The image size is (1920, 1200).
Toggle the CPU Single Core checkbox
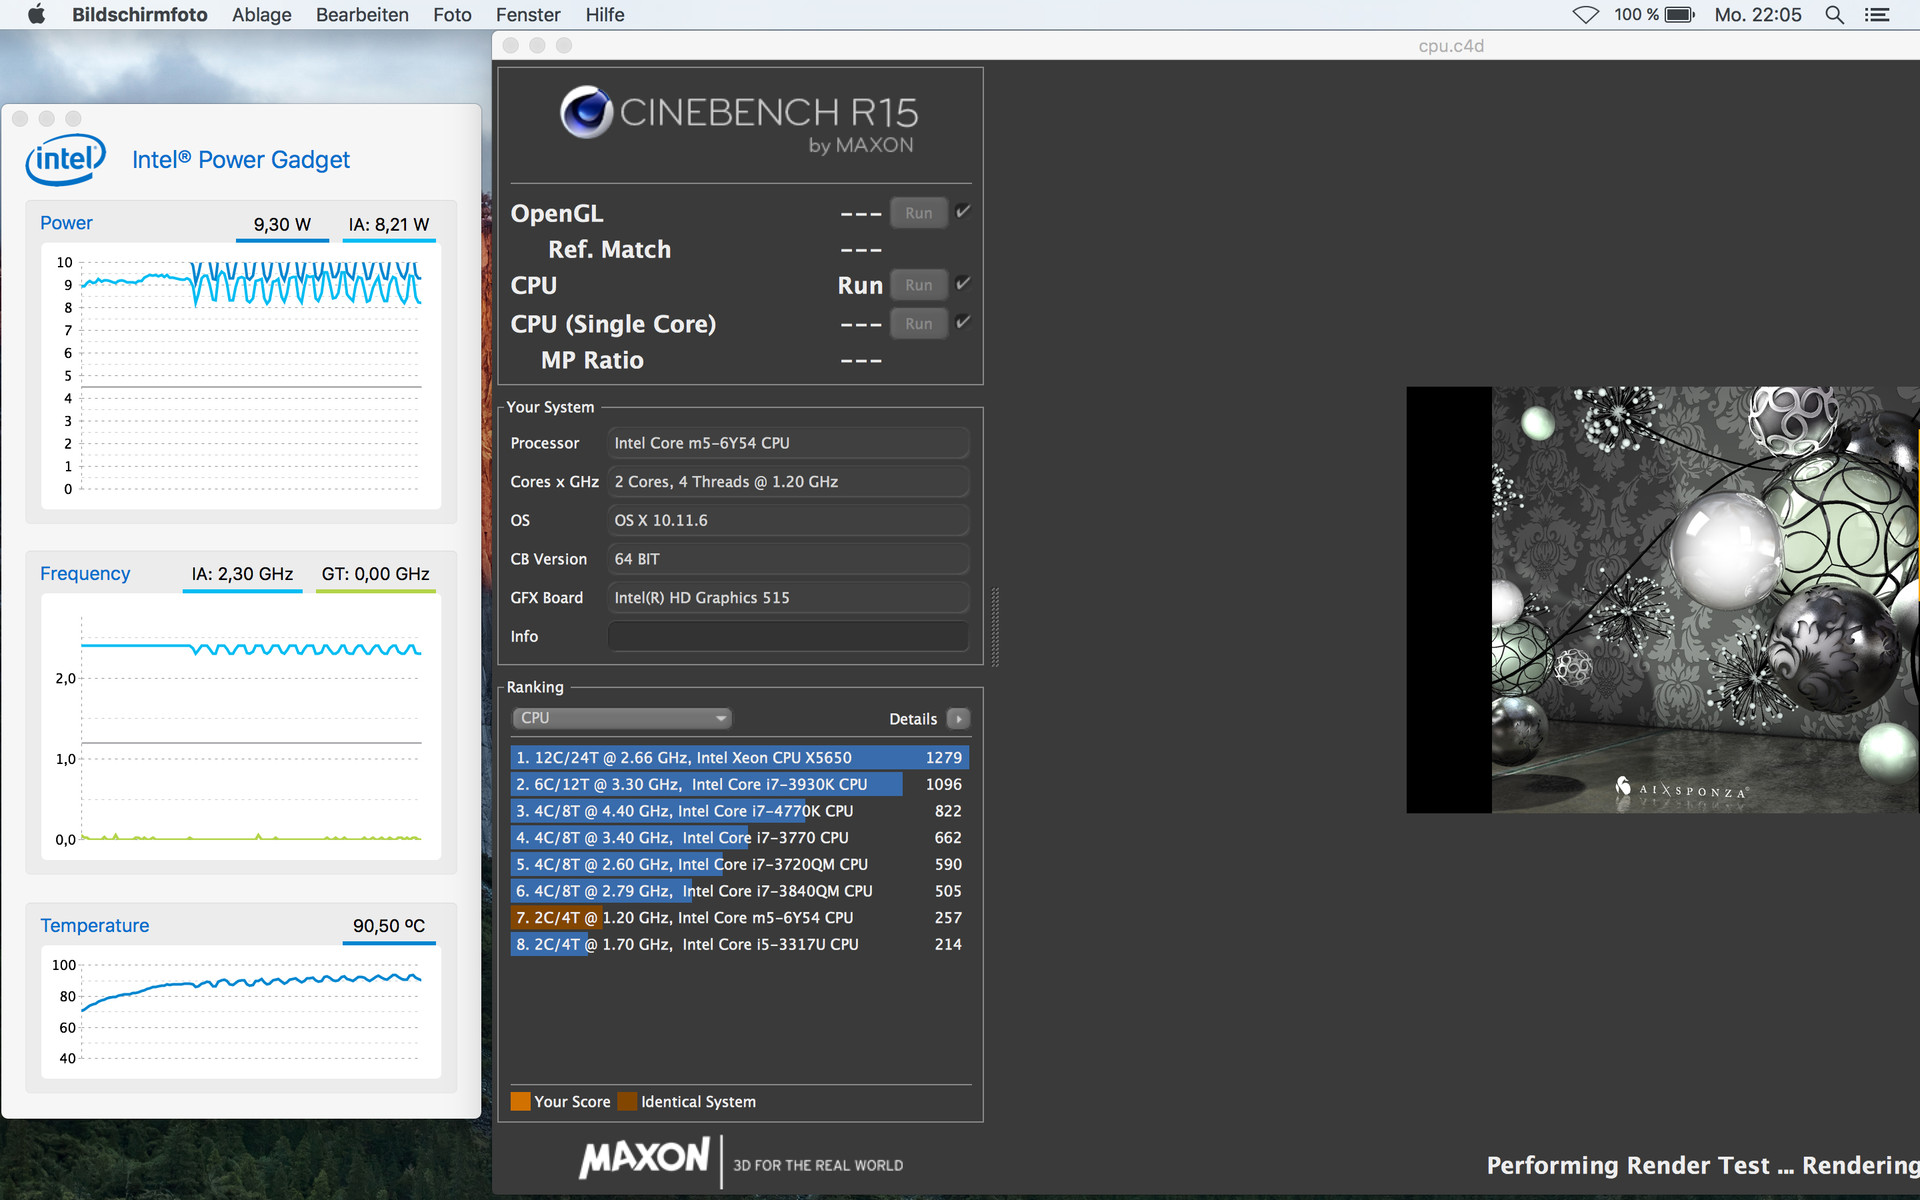tap(963, 322)
